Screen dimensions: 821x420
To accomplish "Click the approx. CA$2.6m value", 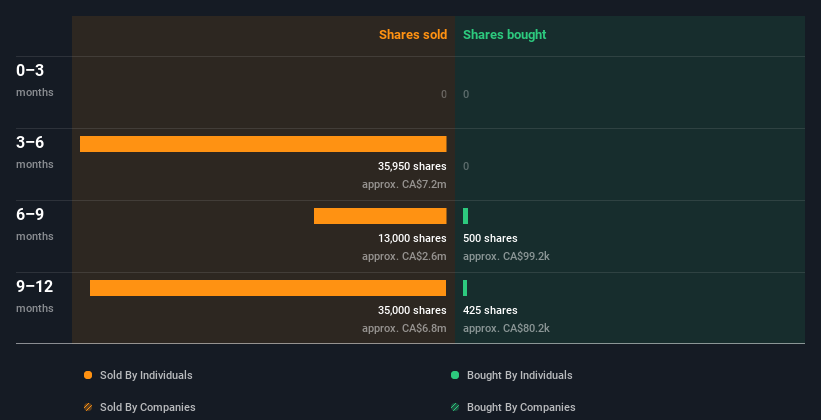I will [x=404, y=257].
